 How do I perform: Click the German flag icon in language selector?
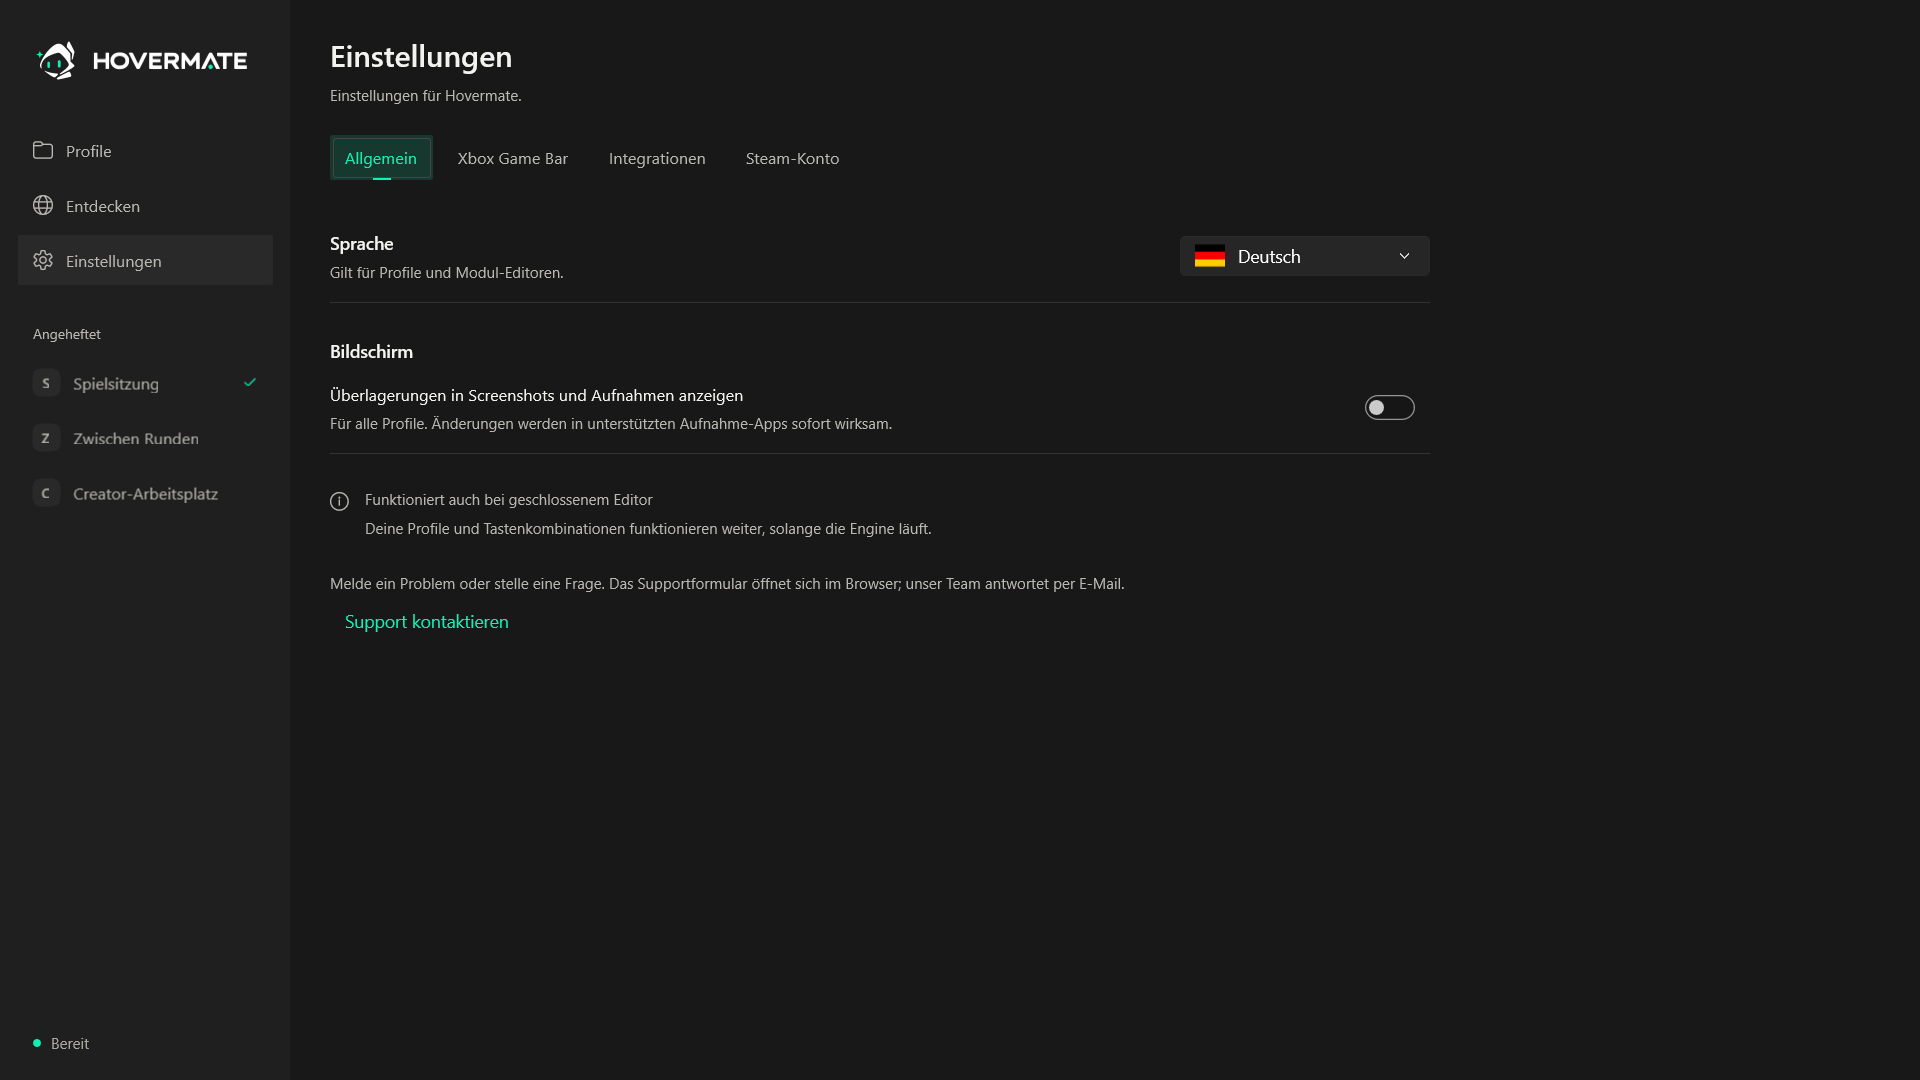click(1210, 256)
